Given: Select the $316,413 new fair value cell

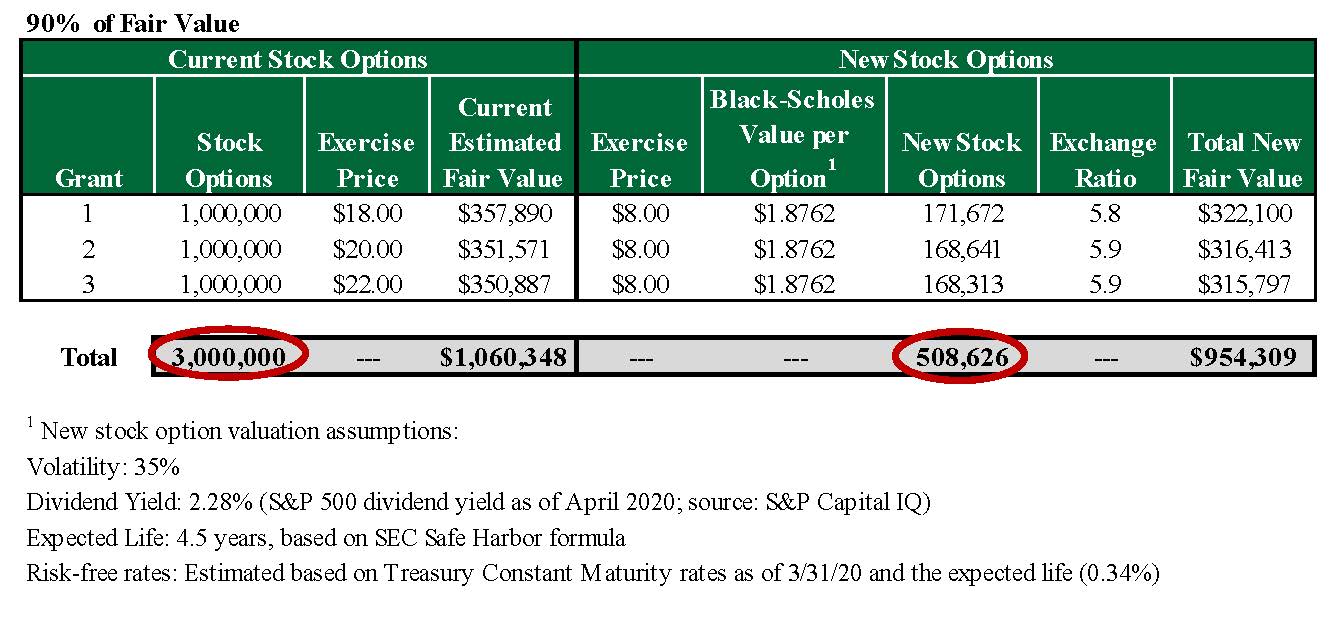Looking at the screenshot, I should tap(1244, 249).
